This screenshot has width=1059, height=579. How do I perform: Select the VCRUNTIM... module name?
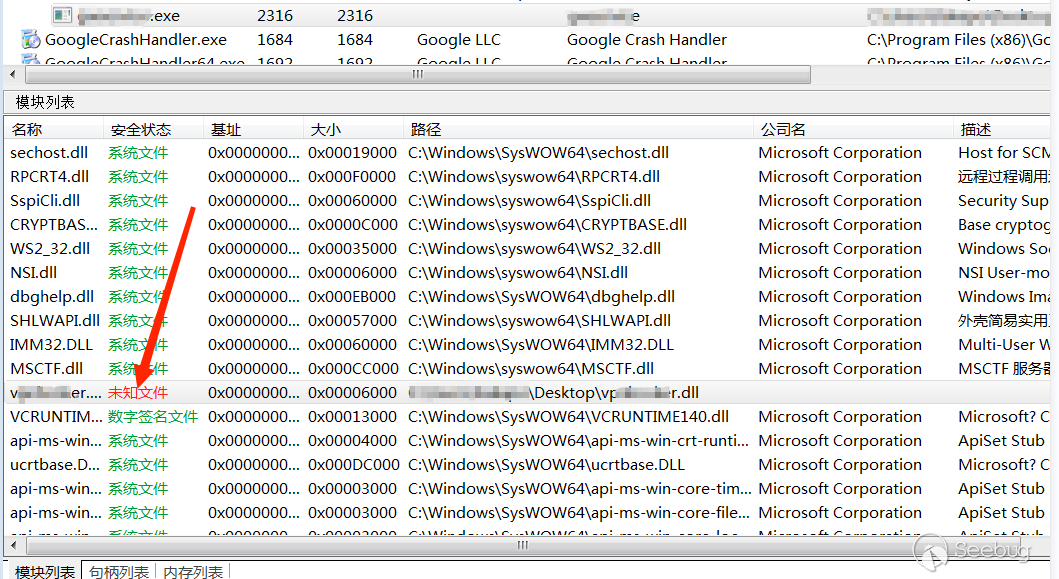click(56, 417)
